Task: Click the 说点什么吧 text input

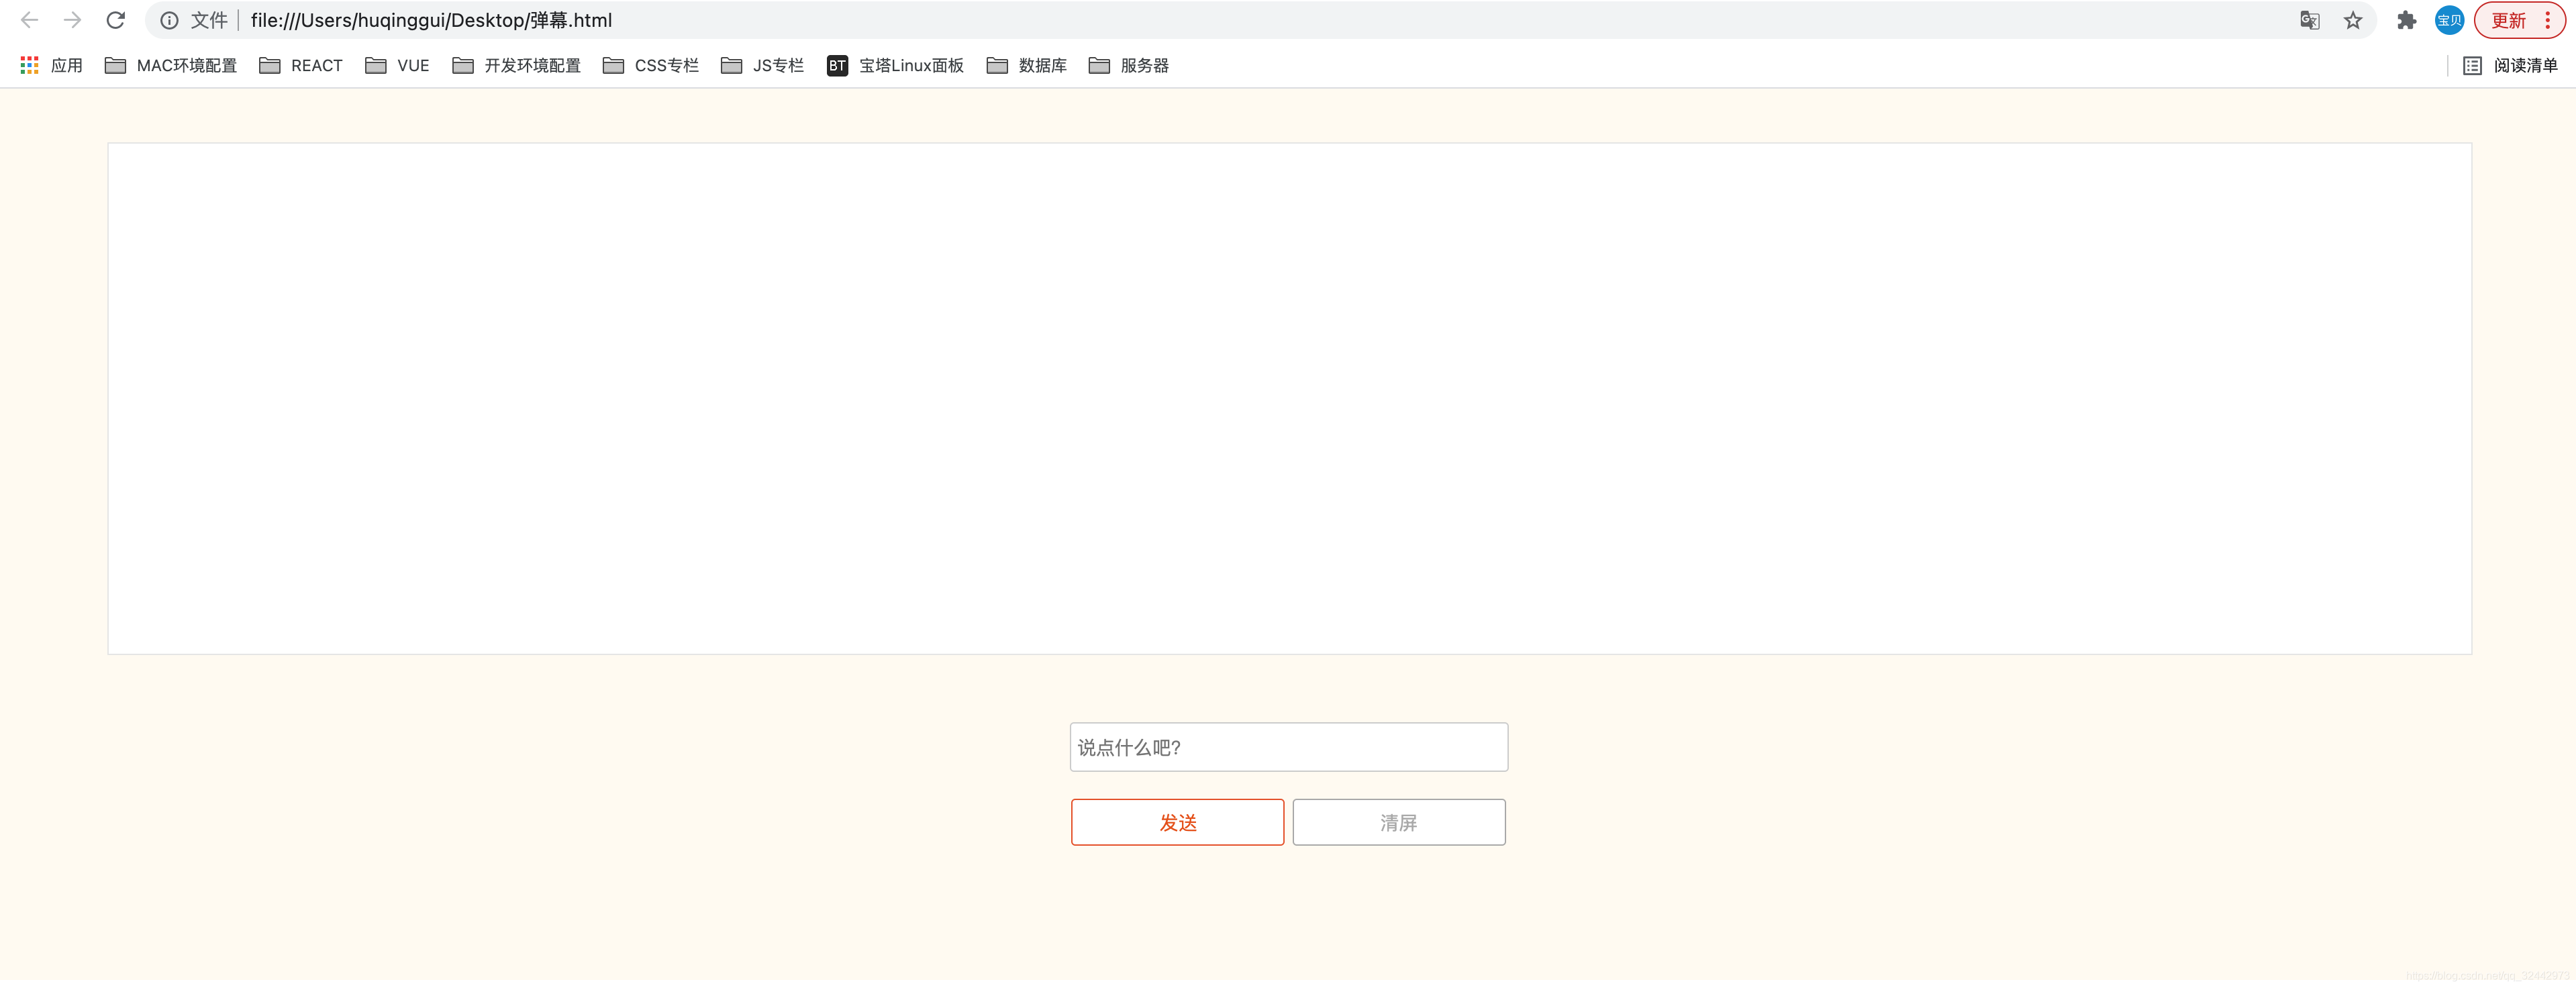Action: [1288, 747]
